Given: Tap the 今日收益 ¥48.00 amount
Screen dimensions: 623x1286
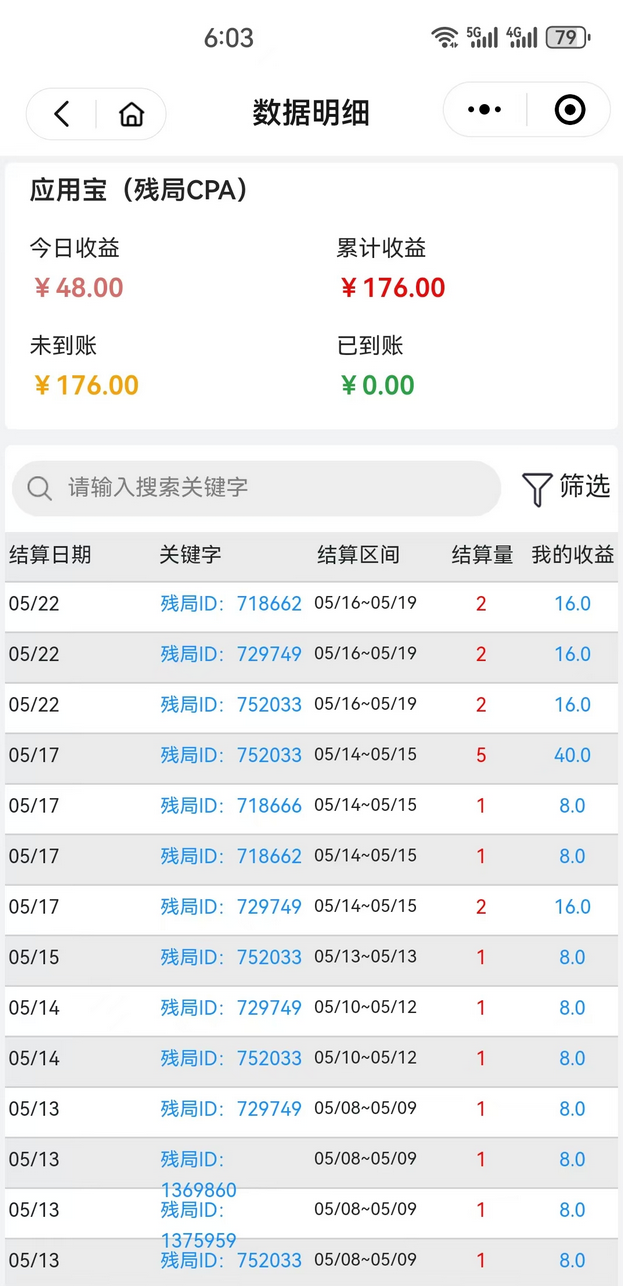Looking at the screenshot, I should click(x=79, y=288).
